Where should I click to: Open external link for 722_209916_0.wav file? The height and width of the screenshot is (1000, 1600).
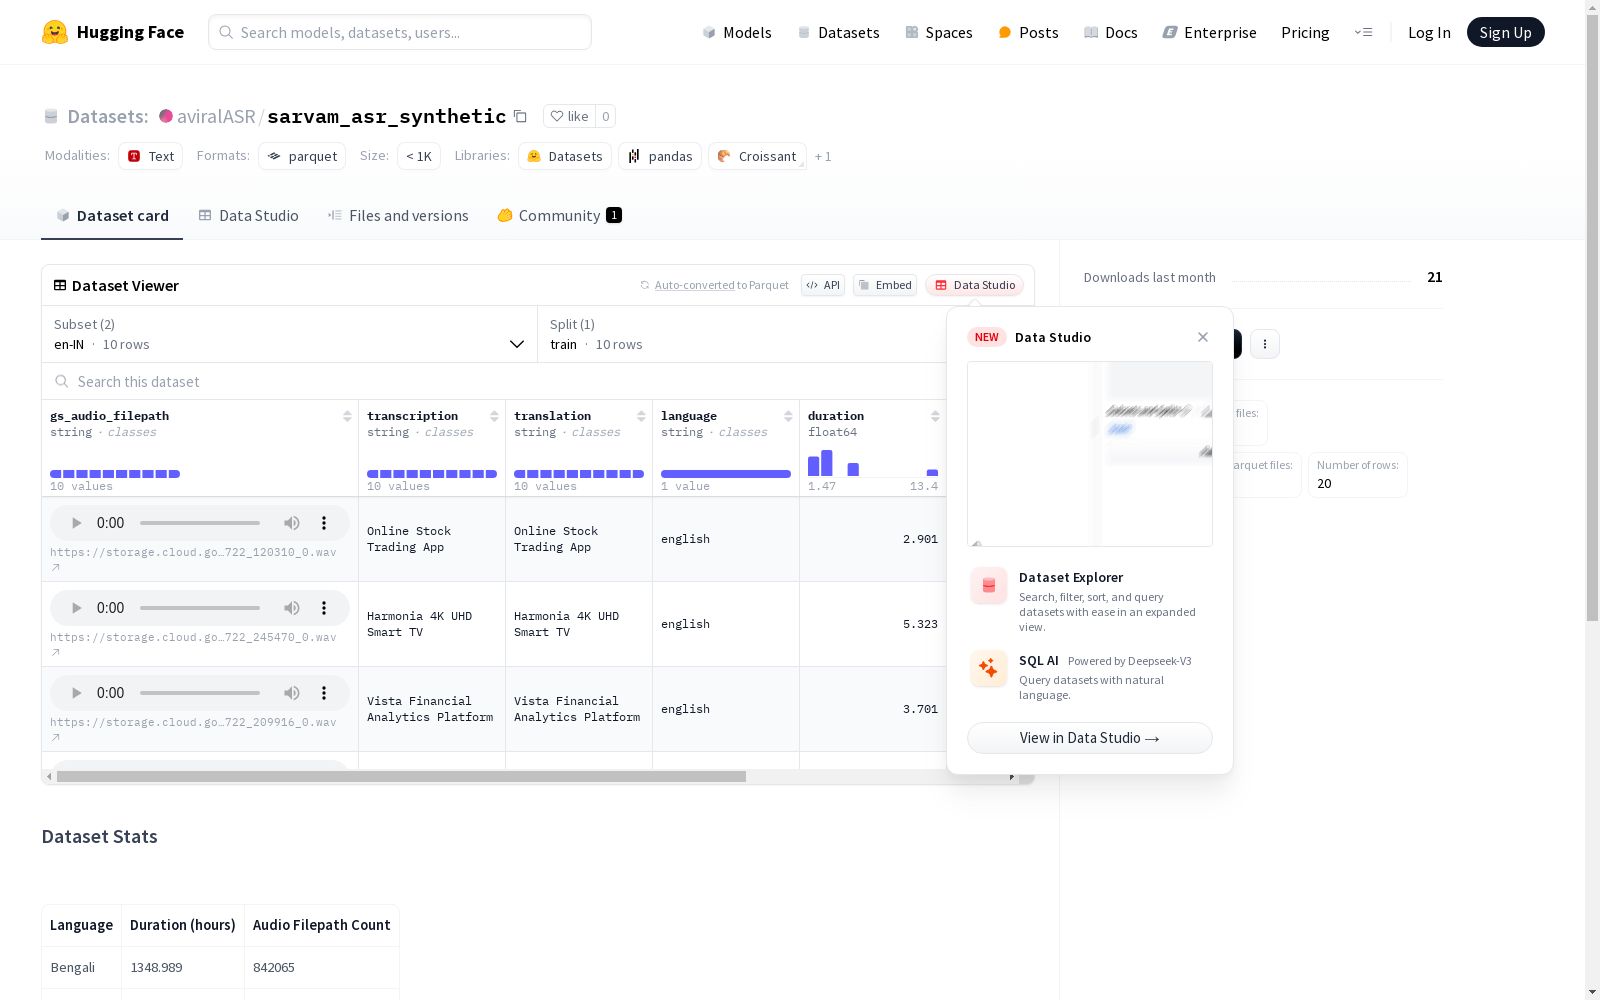tap(56, 737)
